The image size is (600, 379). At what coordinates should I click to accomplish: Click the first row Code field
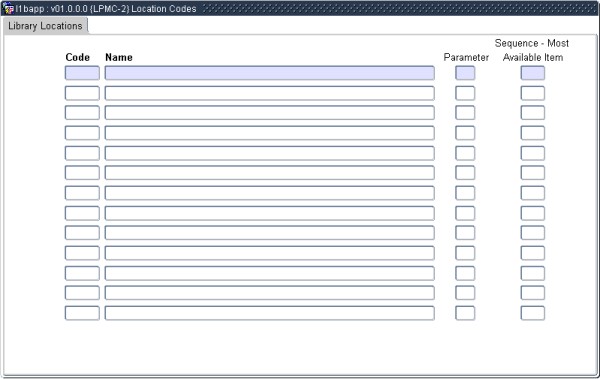click(82, 73)
